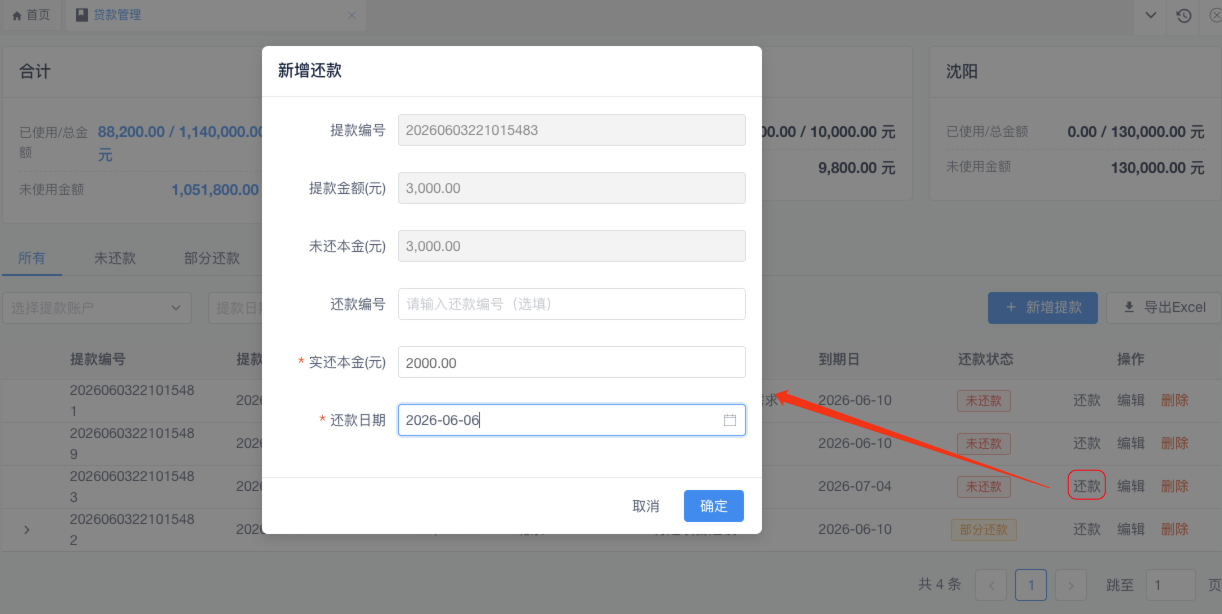Click 编辑 for the 部分还款 row
This screenshot has width=1222, height=614.
[x=1131, y=529]
